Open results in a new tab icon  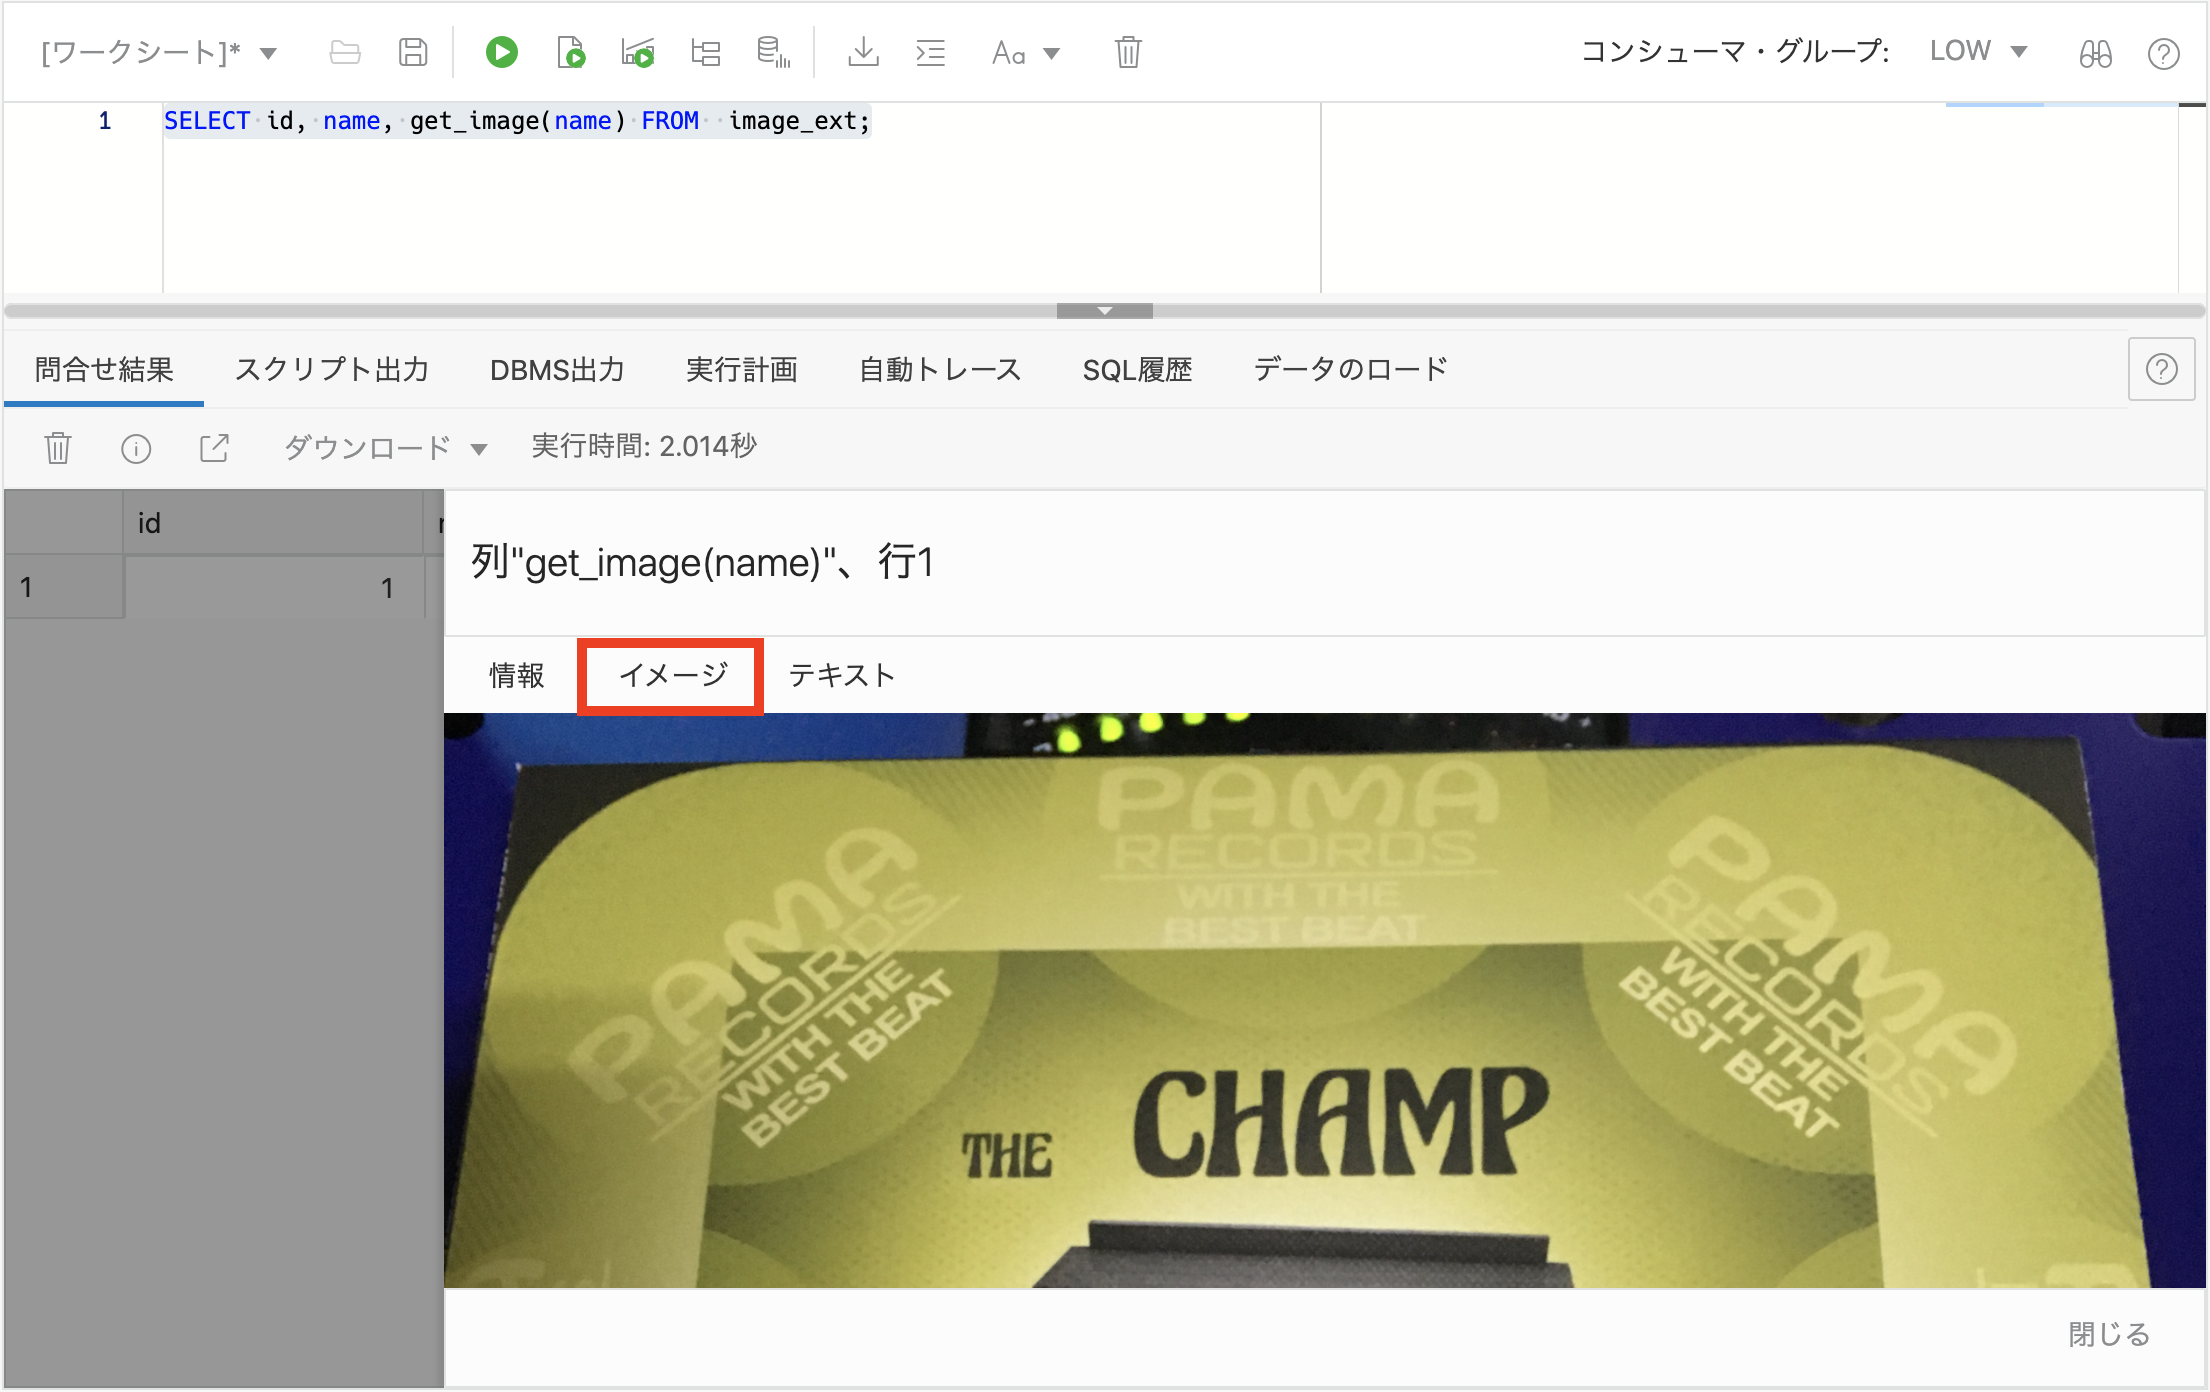click(x=214, y=447)
